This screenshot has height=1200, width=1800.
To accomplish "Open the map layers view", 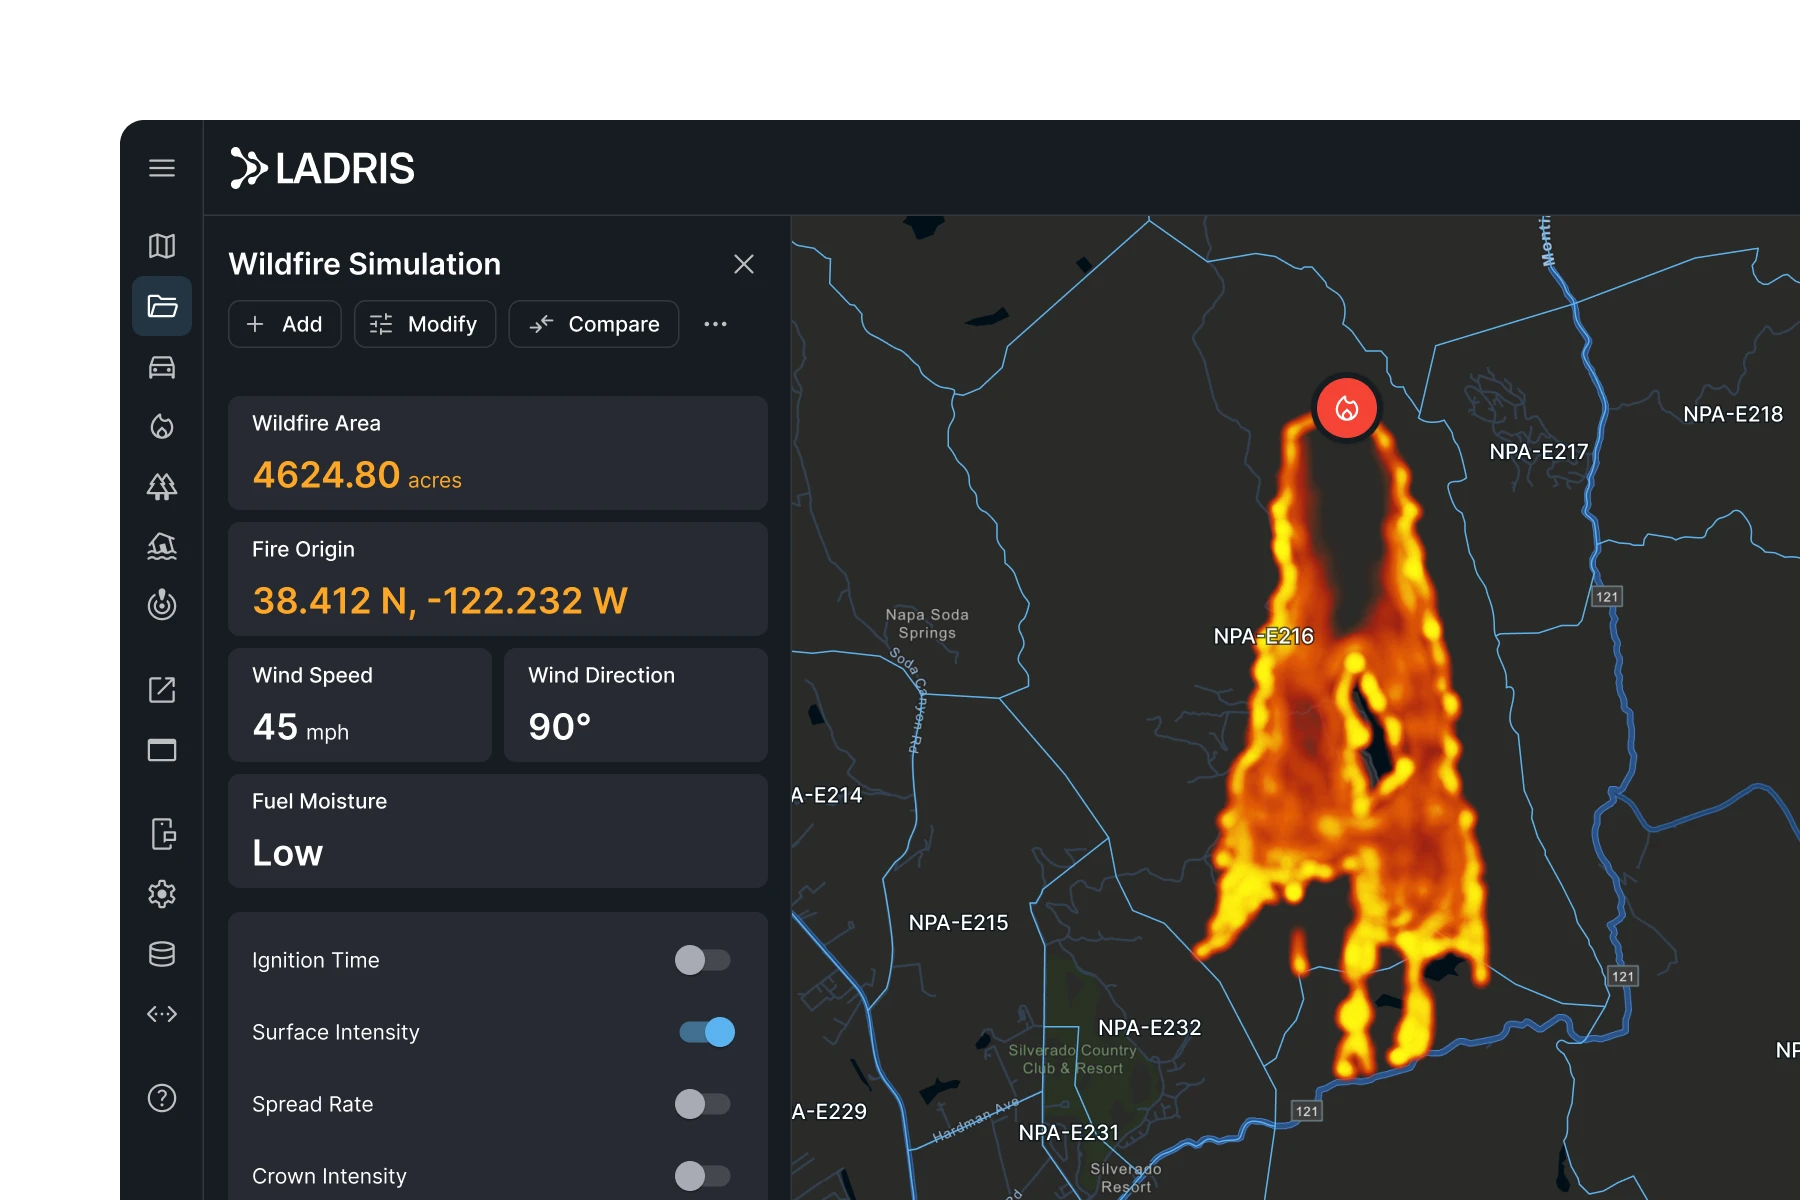I will 162,246.
